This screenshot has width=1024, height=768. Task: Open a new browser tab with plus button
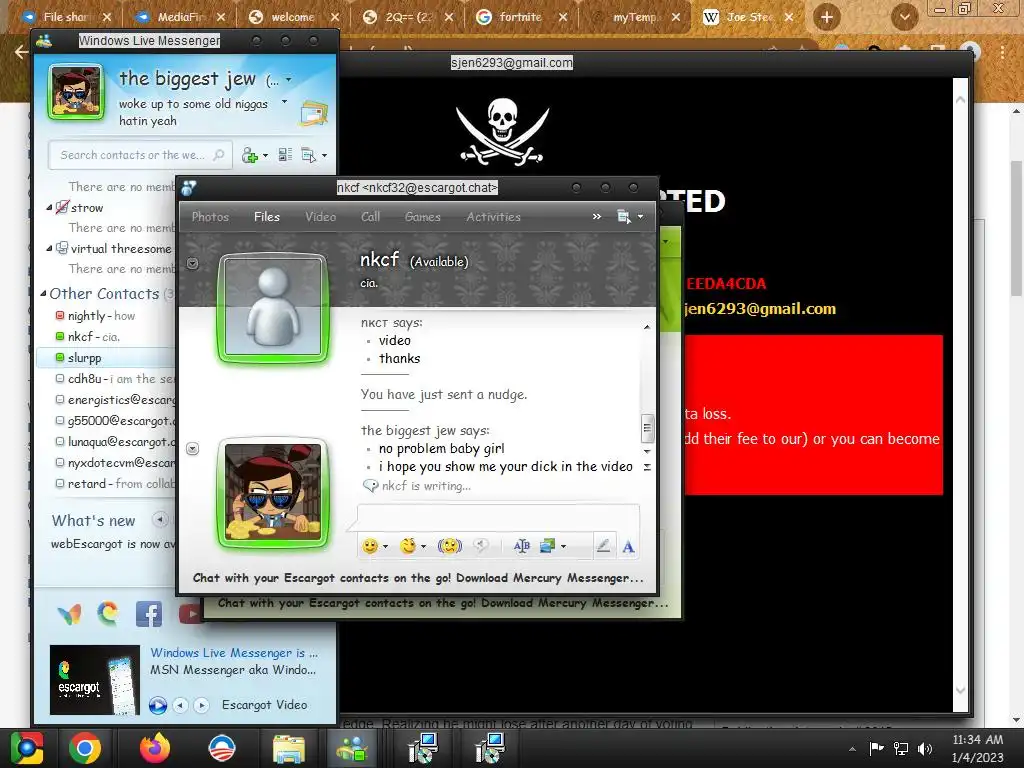pos(827,17)
